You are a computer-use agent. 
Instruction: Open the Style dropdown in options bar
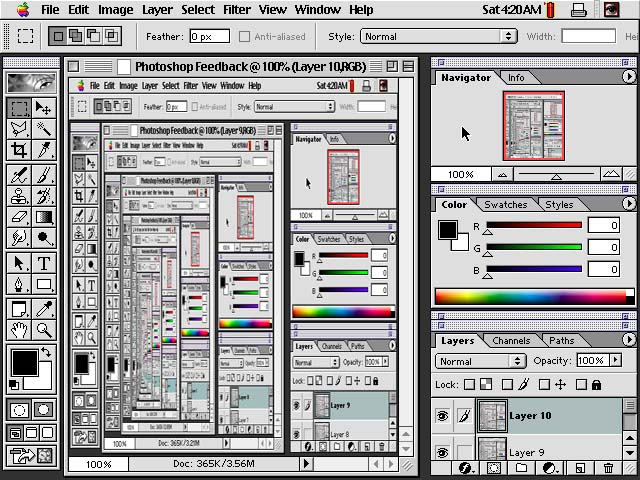pyautogui.click(x=439, y=37)
